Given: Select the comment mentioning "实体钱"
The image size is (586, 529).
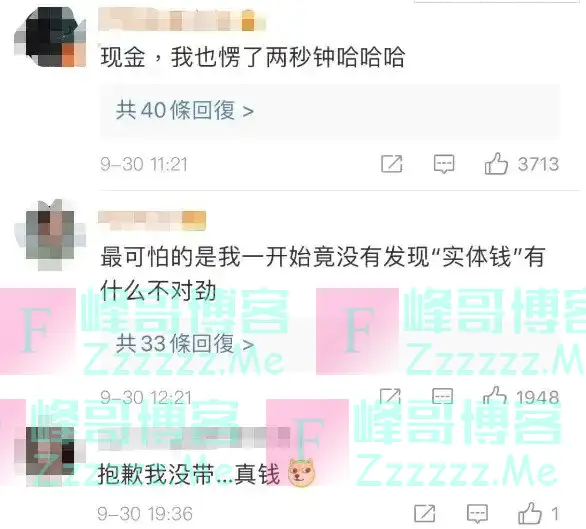Looking at the screenshot, I should coord(322,274).
